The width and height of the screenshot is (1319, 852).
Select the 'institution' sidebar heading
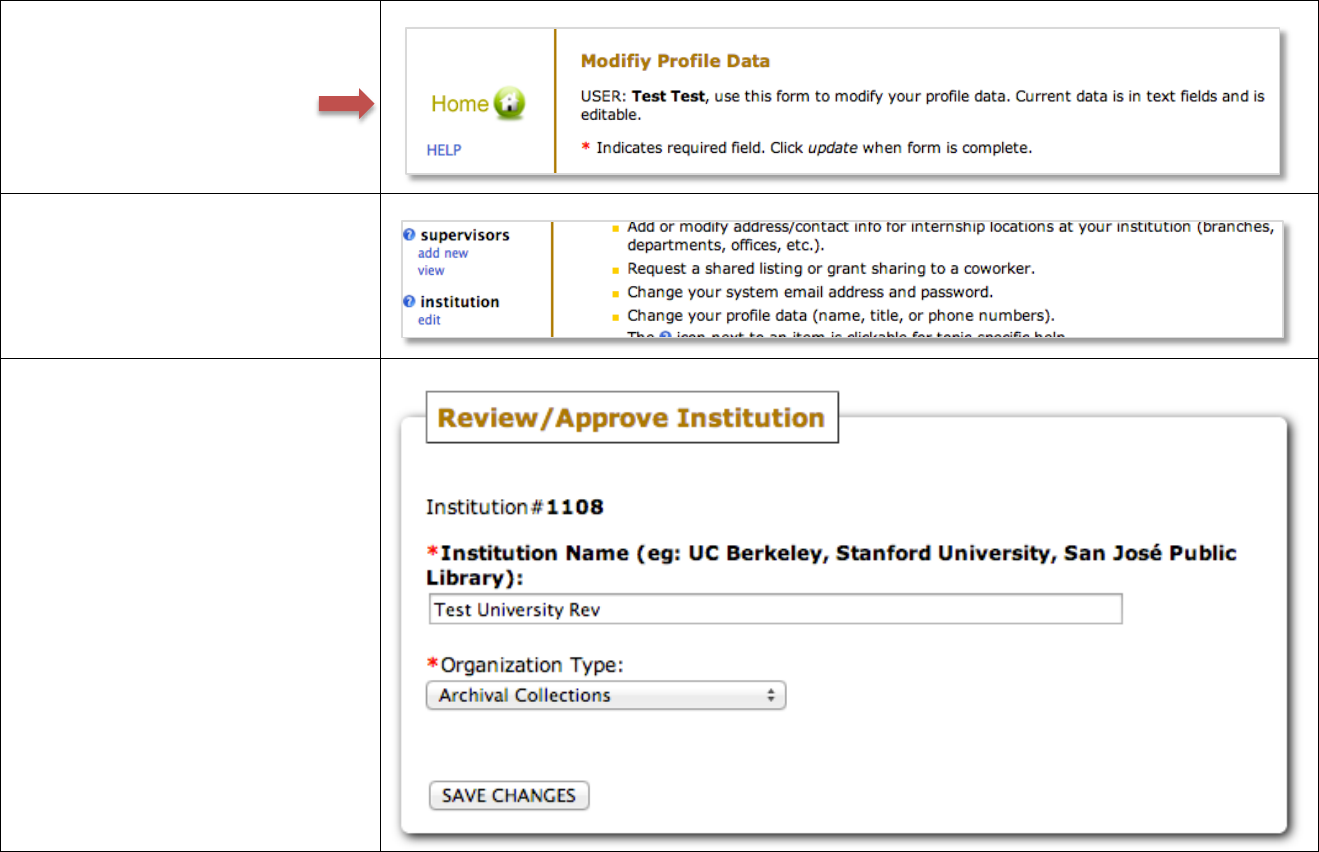(x=460, y=302)
